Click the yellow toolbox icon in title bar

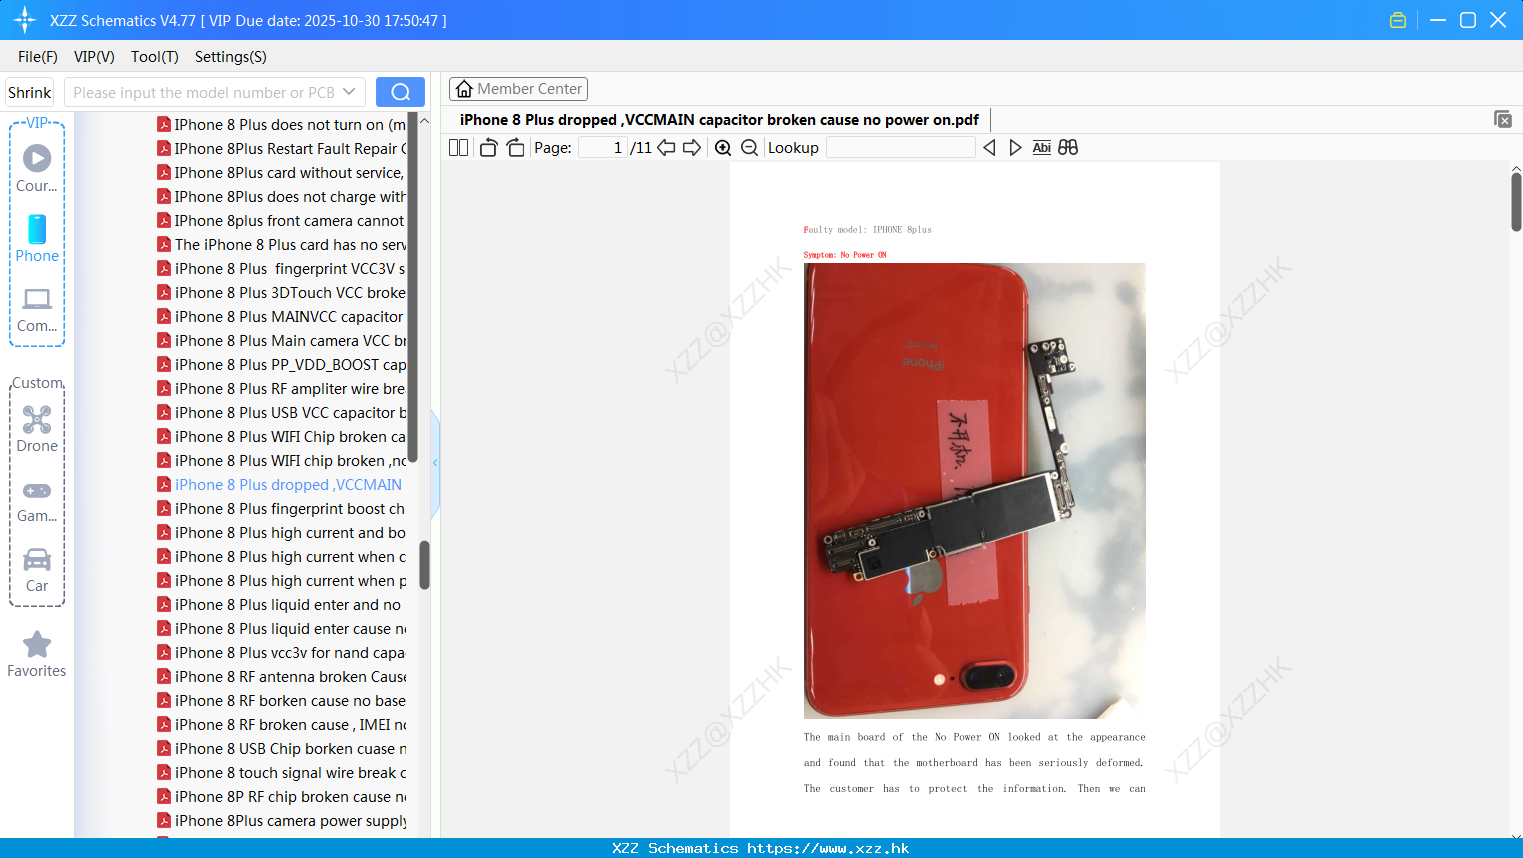click(x=1398, y=20)
